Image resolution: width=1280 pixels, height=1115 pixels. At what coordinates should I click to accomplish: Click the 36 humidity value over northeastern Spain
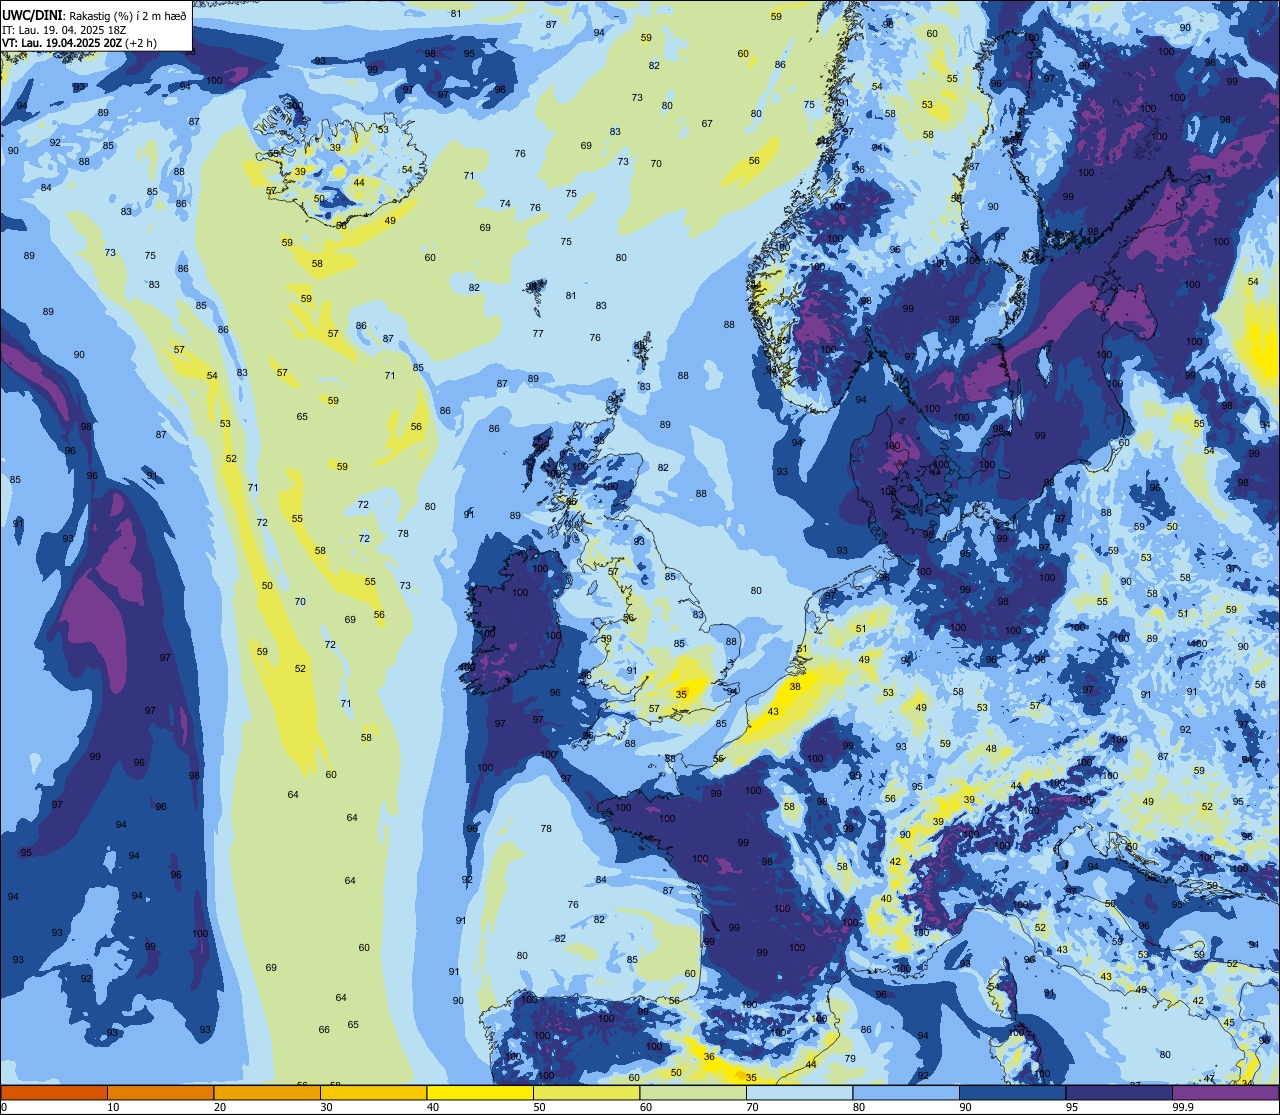pyautogui.click(x=709, y=1057)
